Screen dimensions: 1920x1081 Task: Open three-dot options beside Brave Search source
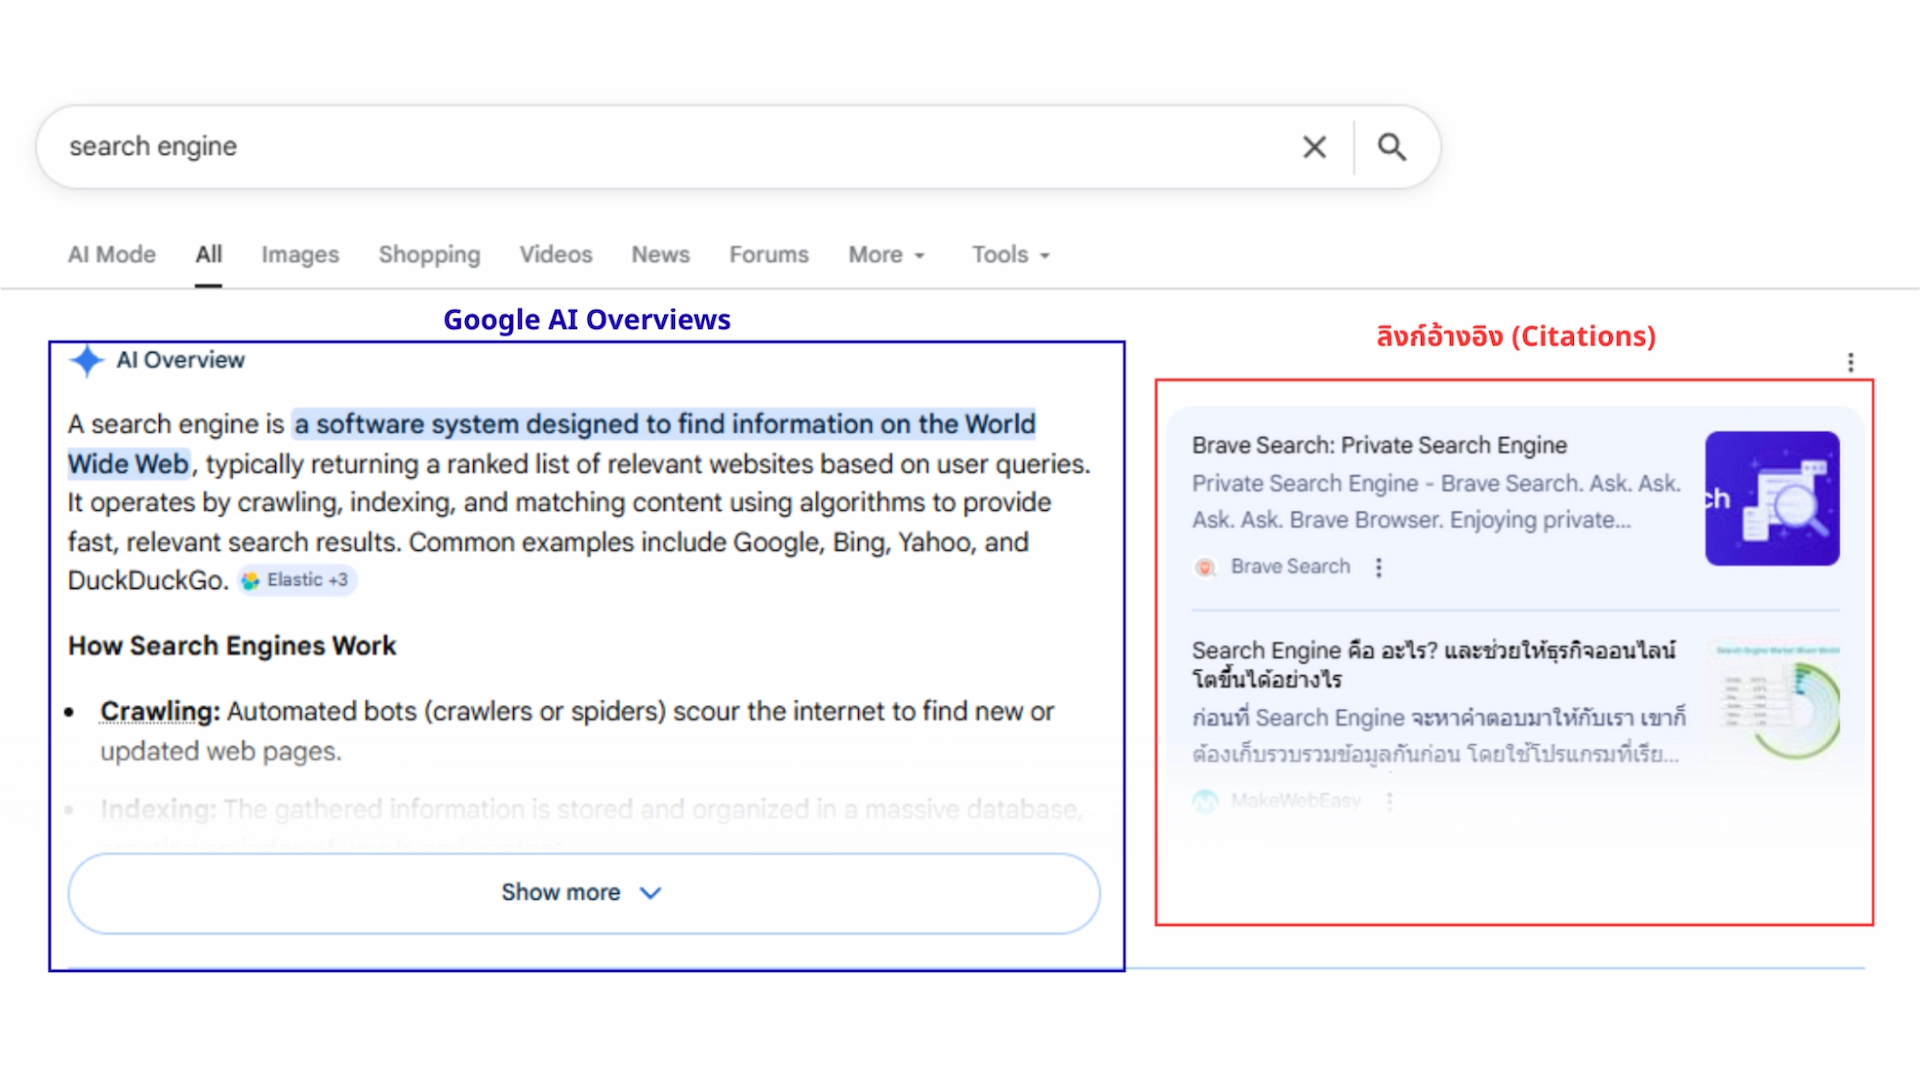pyautogui.click(x=1379, y=568)
